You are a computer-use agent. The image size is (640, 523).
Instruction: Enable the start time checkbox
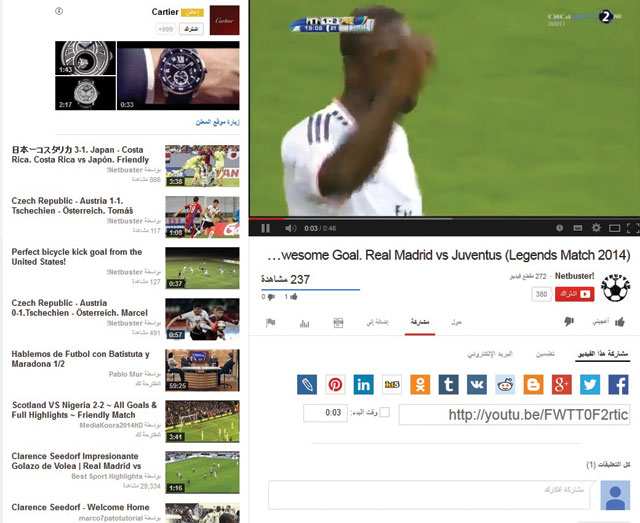pyautogui.click(x=384, y=412)
